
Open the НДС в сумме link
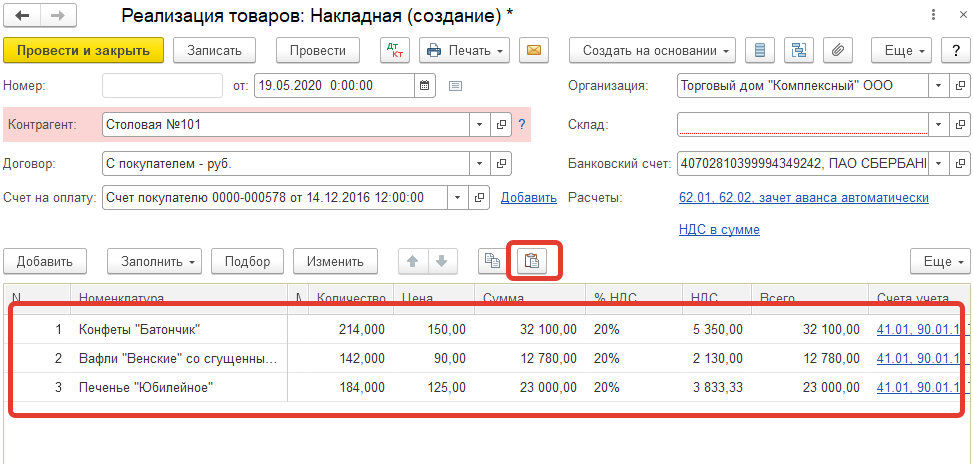720,230
